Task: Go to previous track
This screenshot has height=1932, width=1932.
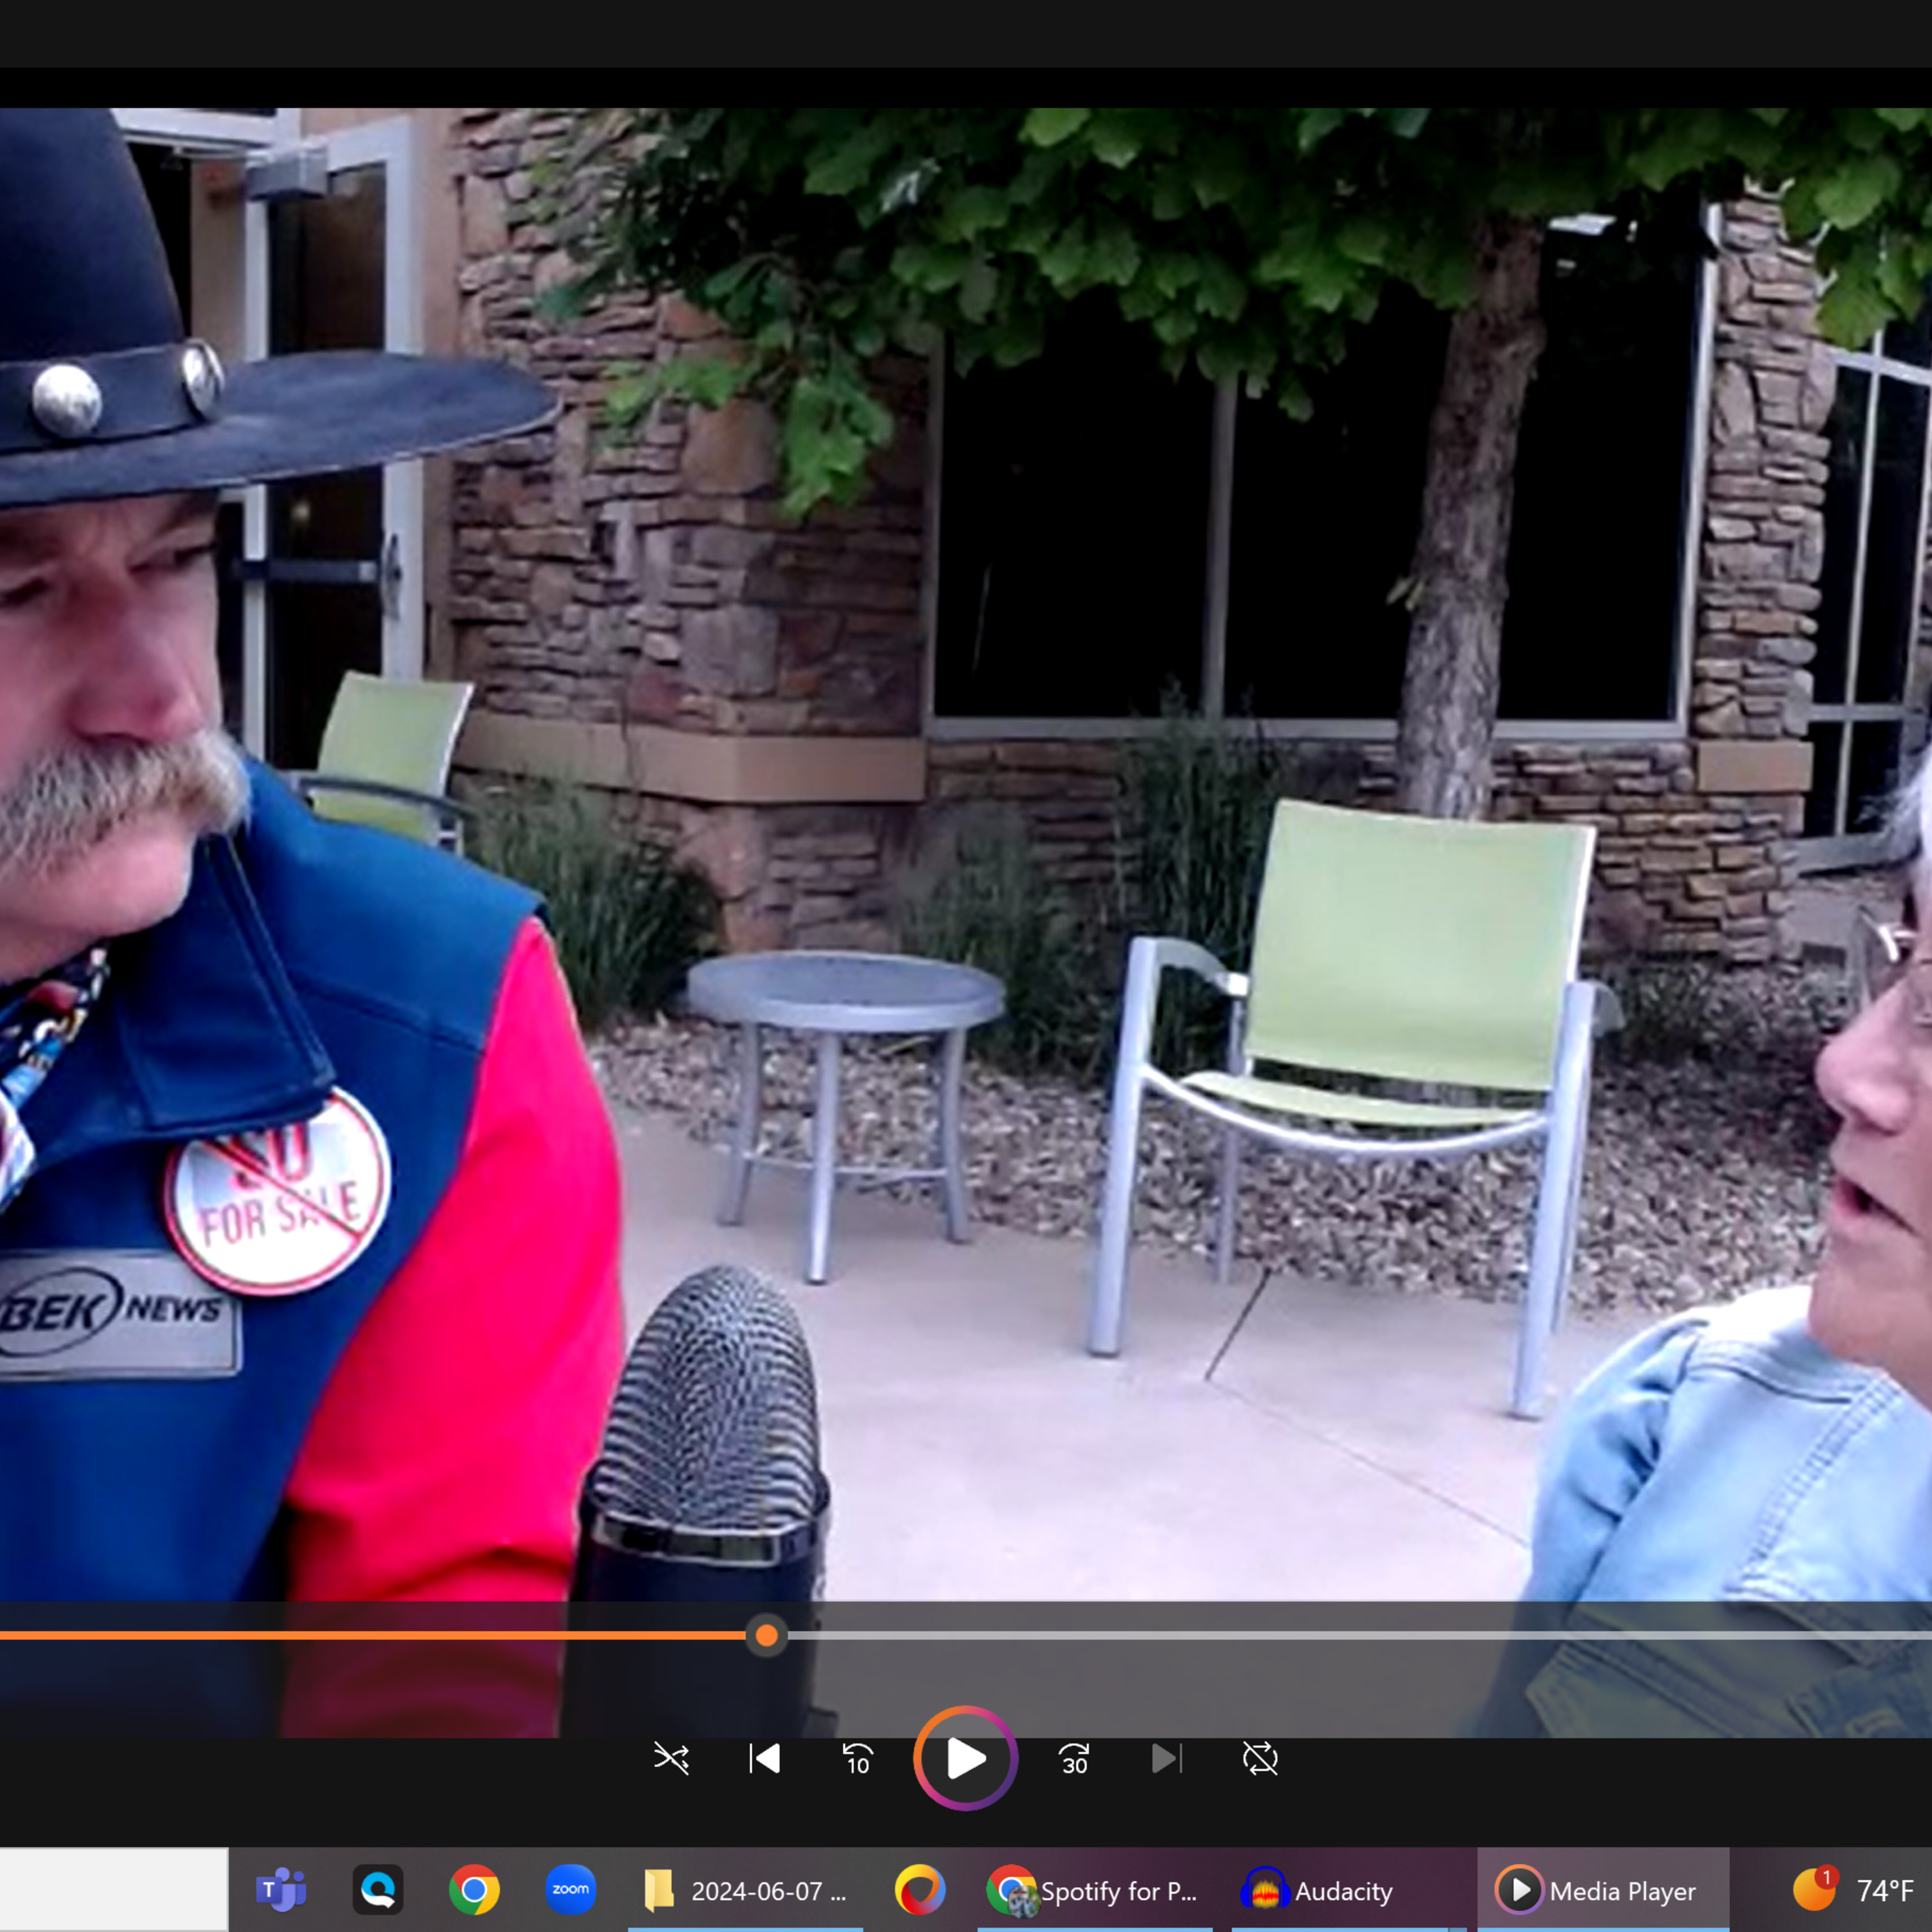Action: [765, 1758]
